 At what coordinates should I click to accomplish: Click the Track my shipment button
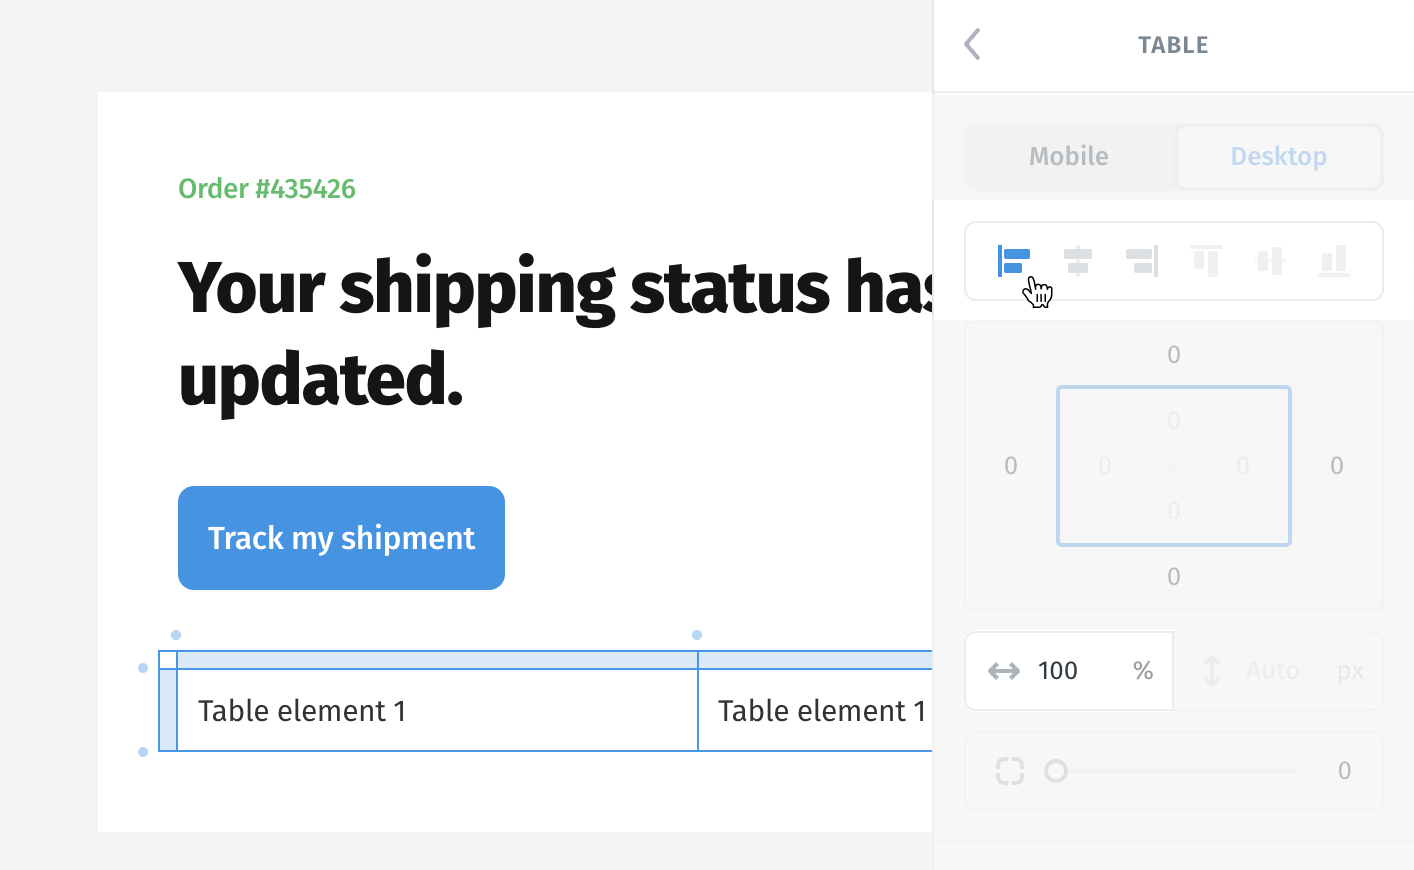pos(341,538)
